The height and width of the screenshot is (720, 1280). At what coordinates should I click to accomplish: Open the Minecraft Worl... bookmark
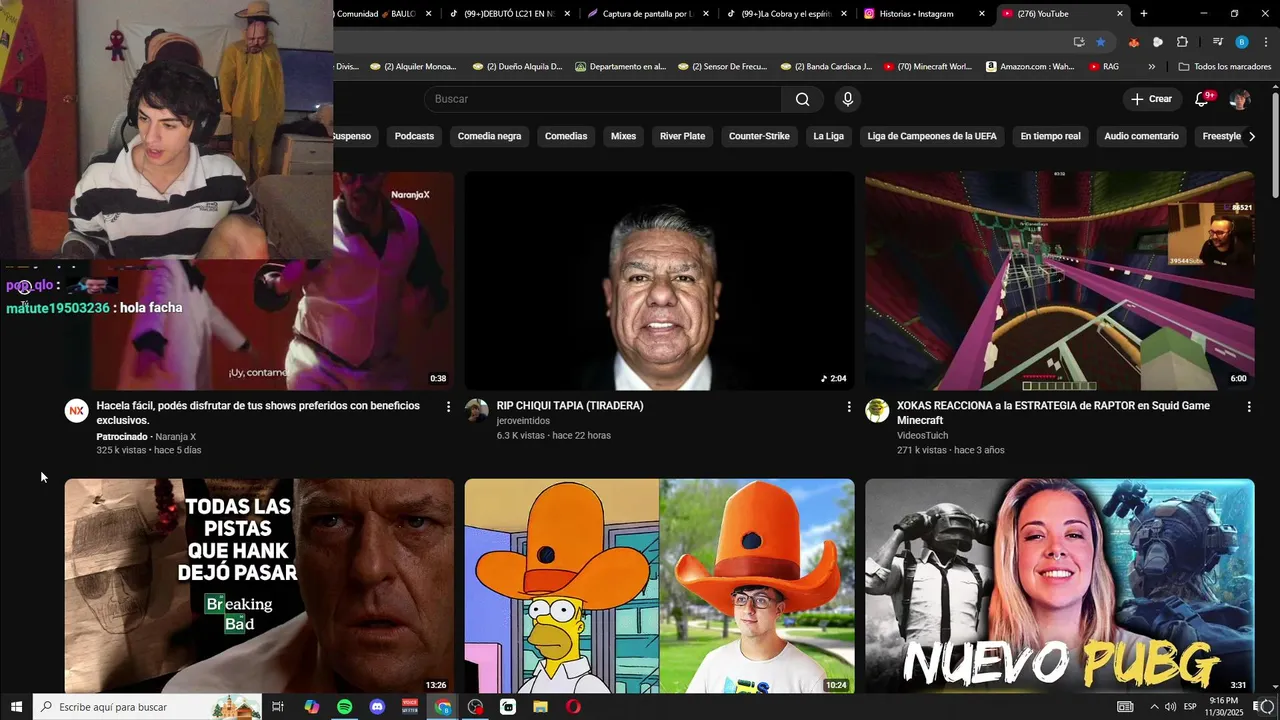pos(926,67)
